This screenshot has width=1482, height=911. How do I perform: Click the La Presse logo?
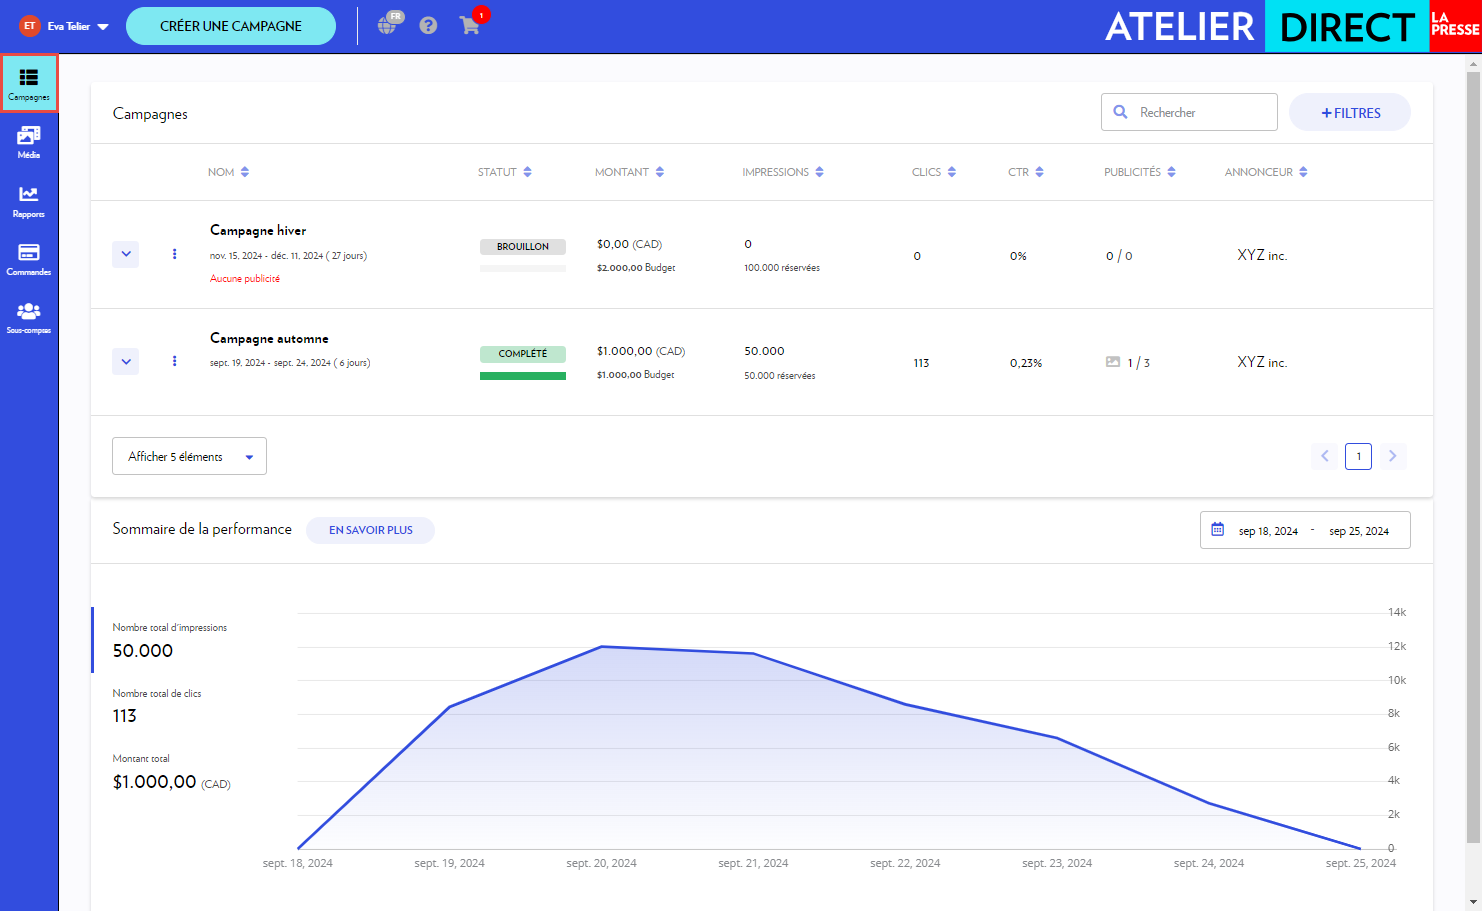tap(1455, 26)
